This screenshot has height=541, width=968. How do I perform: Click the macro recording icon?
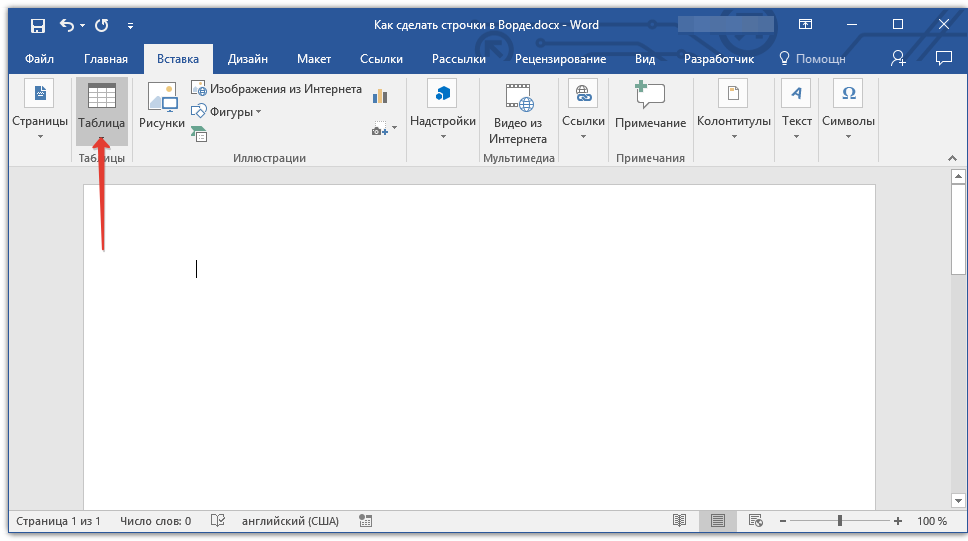click(x=365, y=521)
